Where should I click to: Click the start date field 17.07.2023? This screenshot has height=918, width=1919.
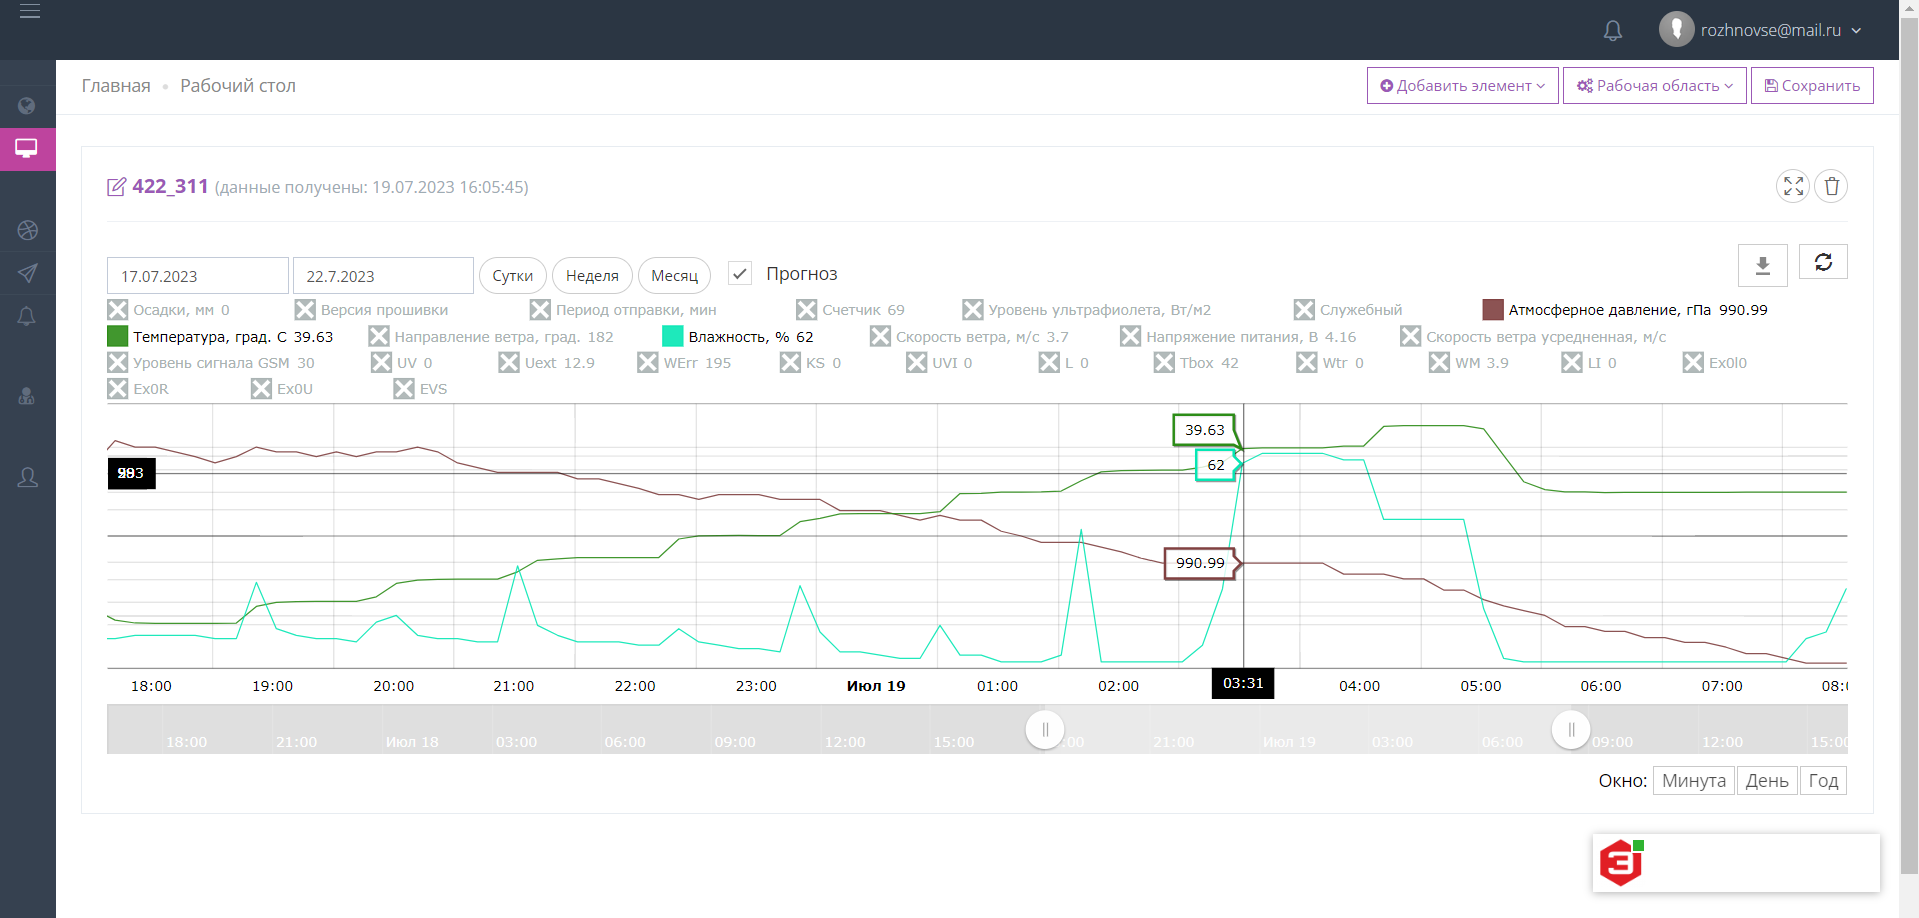pos(197,276)
